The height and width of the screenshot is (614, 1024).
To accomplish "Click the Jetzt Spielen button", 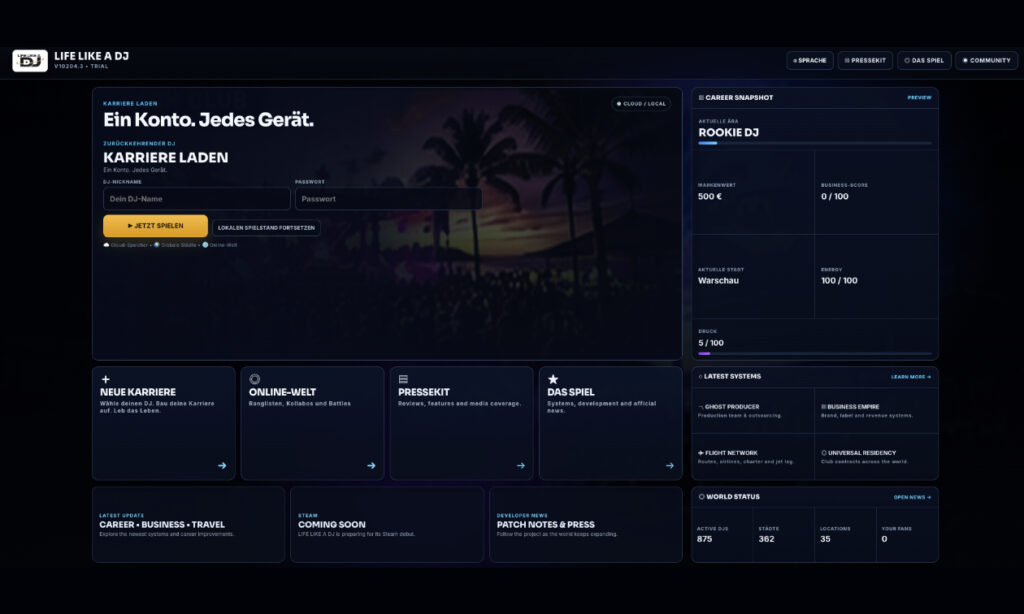I will (x=155, y=226).
